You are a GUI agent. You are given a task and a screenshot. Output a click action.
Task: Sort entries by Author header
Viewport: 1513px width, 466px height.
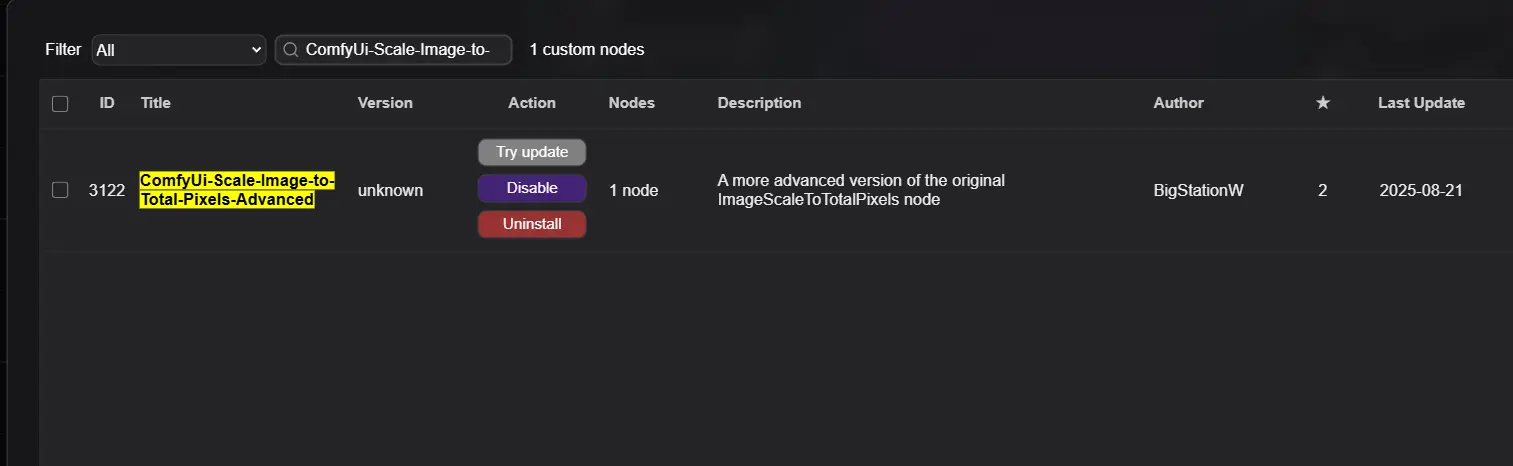coord(1178,103)
